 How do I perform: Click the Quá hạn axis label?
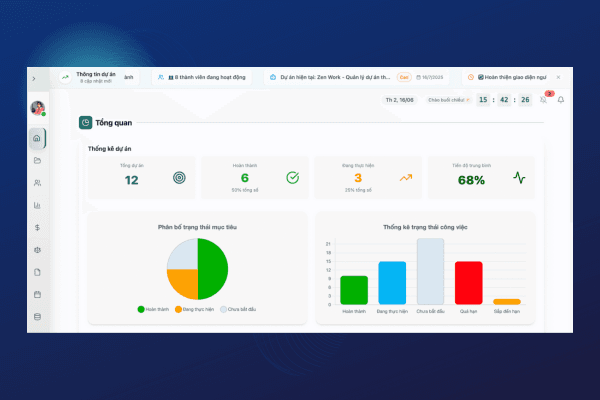coord(468,312)
